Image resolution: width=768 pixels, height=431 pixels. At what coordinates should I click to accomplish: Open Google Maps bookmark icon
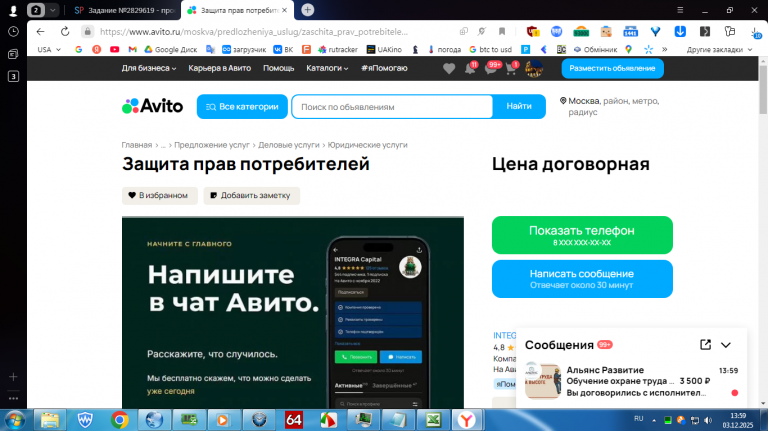point(628,49)
